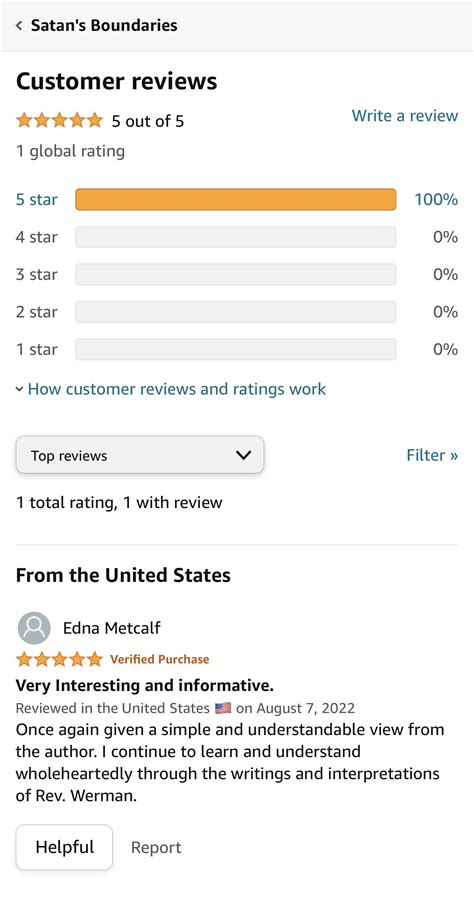Open the Edna Metcalf reviewer profile name

click(112, 628)
